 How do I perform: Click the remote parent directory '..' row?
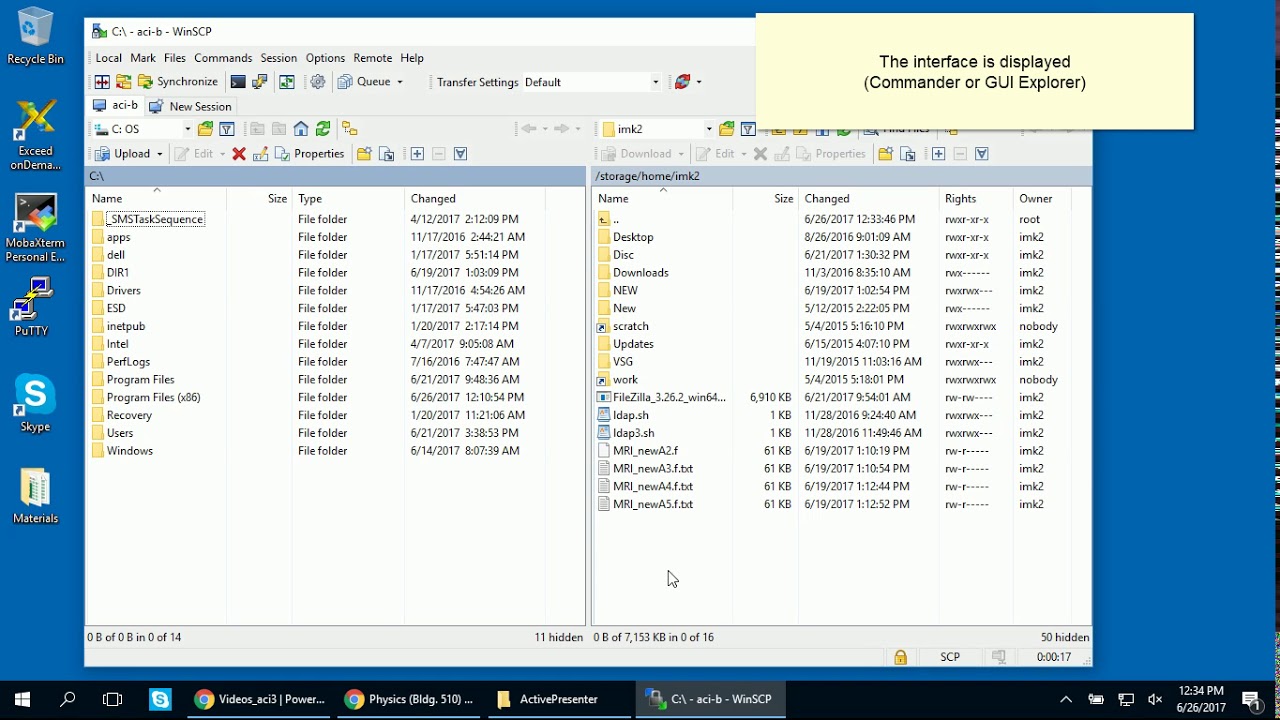pyautogui.click(x=616, y=219)
